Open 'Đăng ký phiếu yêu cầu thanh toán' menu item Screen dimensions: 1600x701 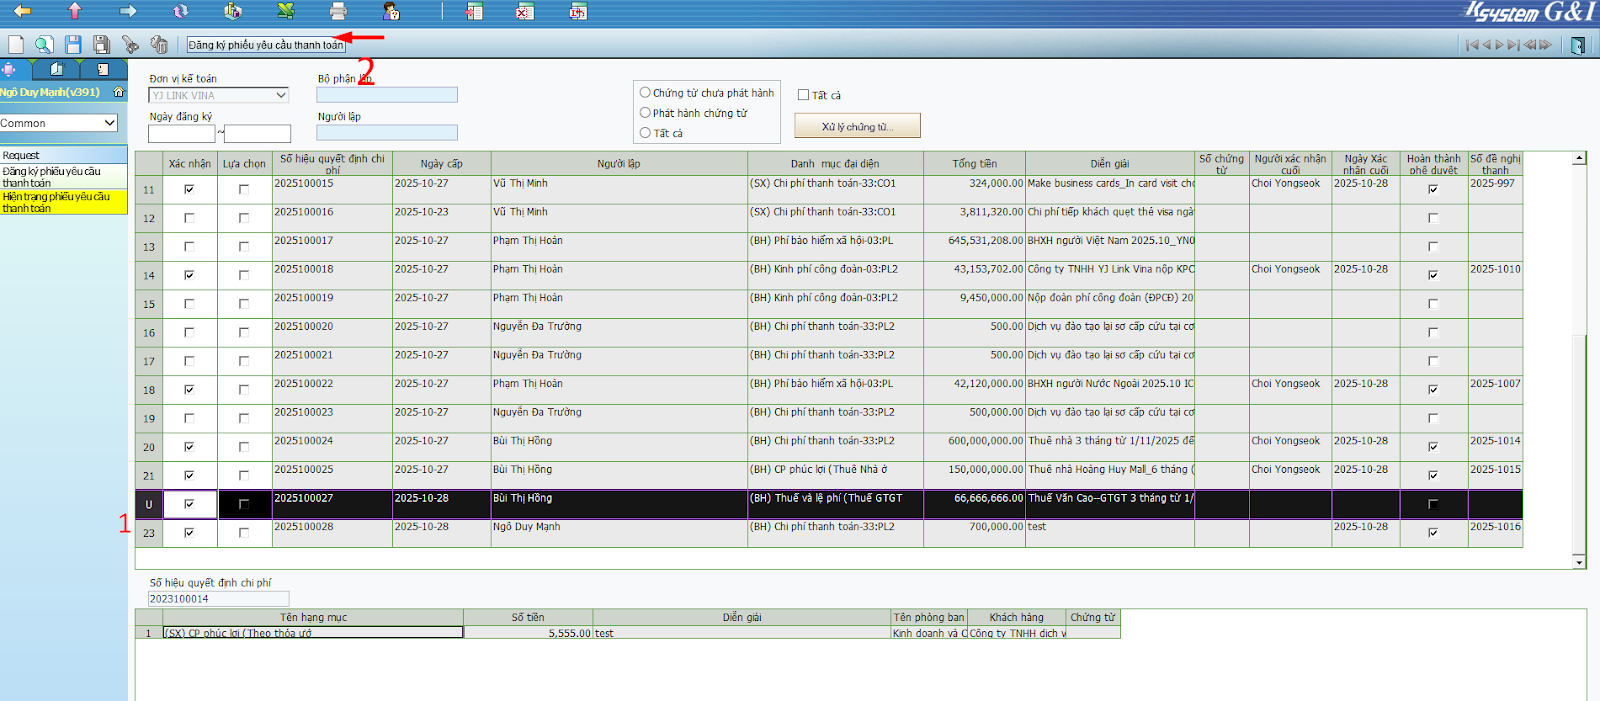tap(52, 177)
